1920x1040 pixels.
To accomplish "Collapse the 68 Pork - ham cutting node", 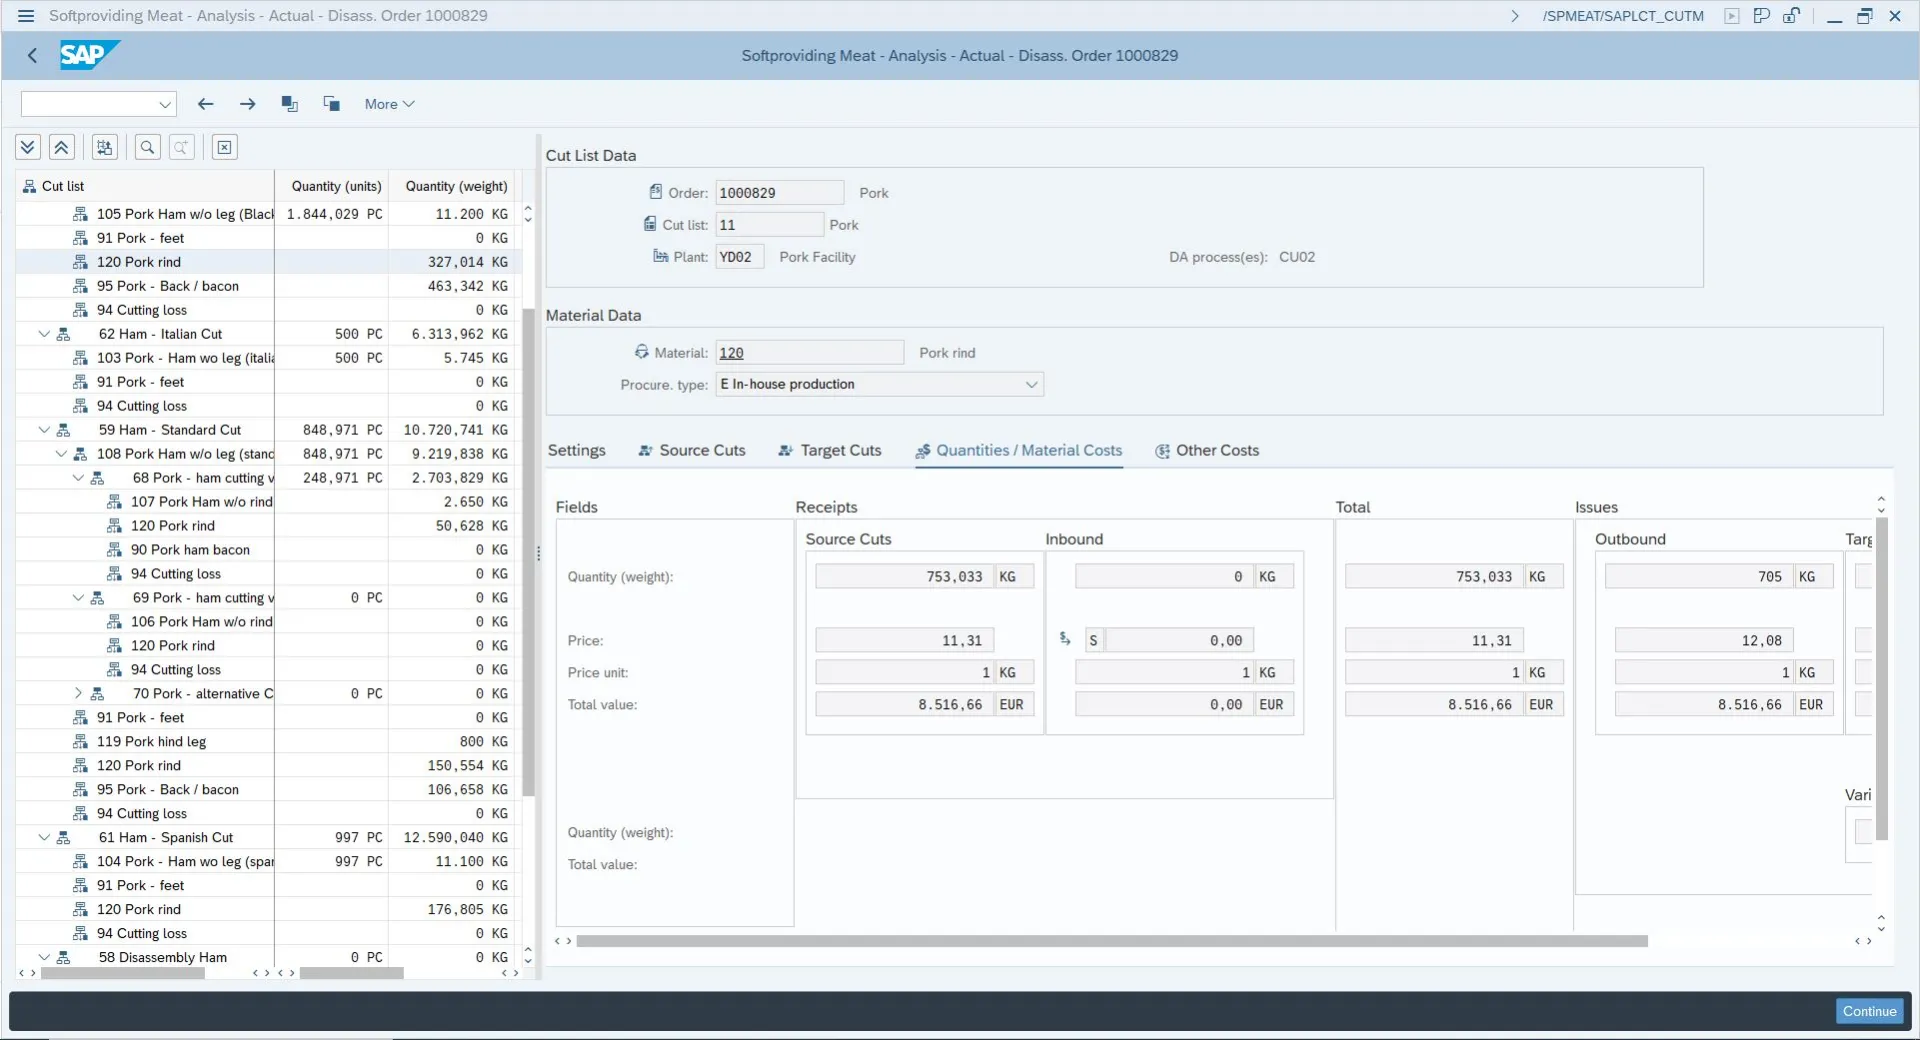I will click(78, 478).
